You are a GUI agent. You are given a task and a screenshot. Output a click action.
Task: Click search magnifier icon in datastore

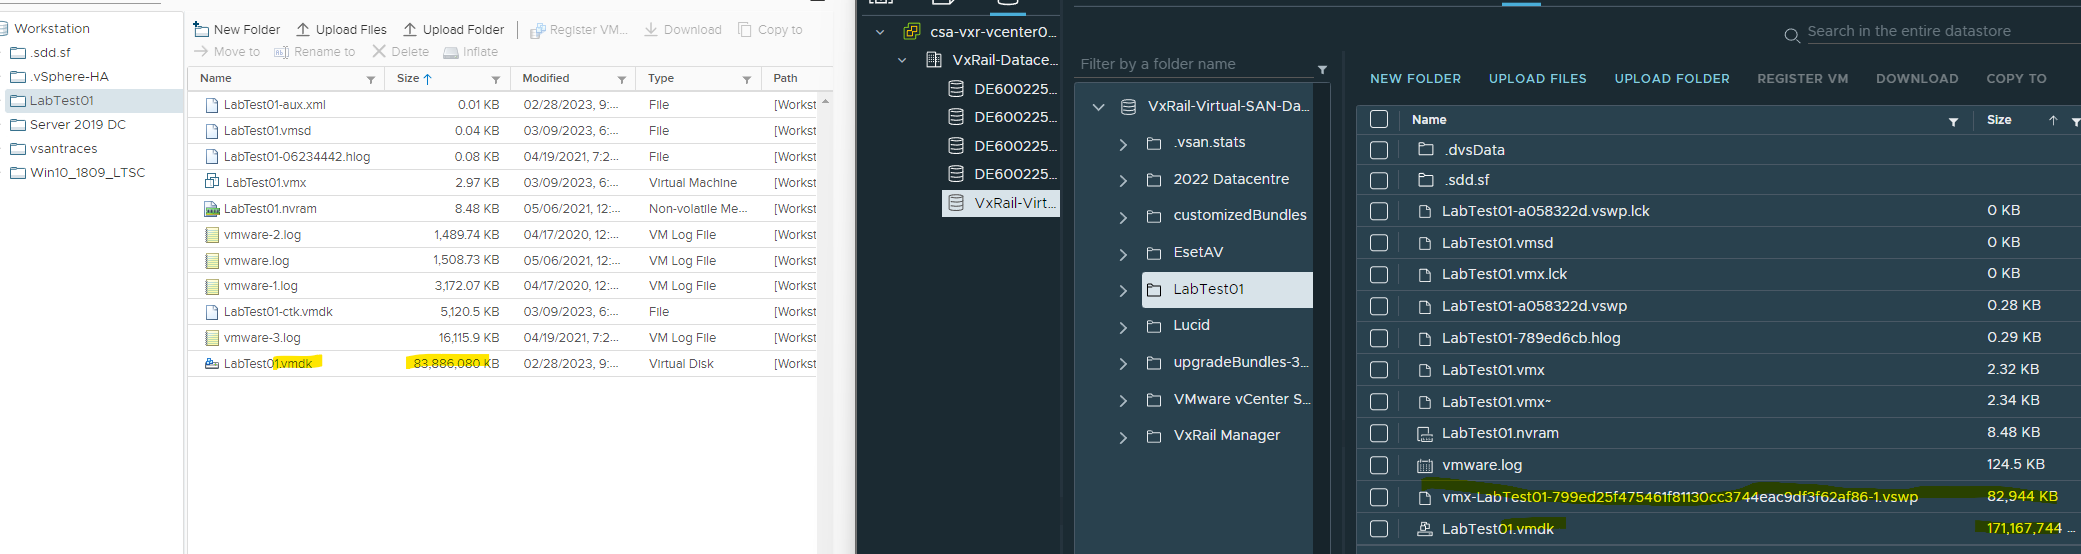tap(1792, 36)
